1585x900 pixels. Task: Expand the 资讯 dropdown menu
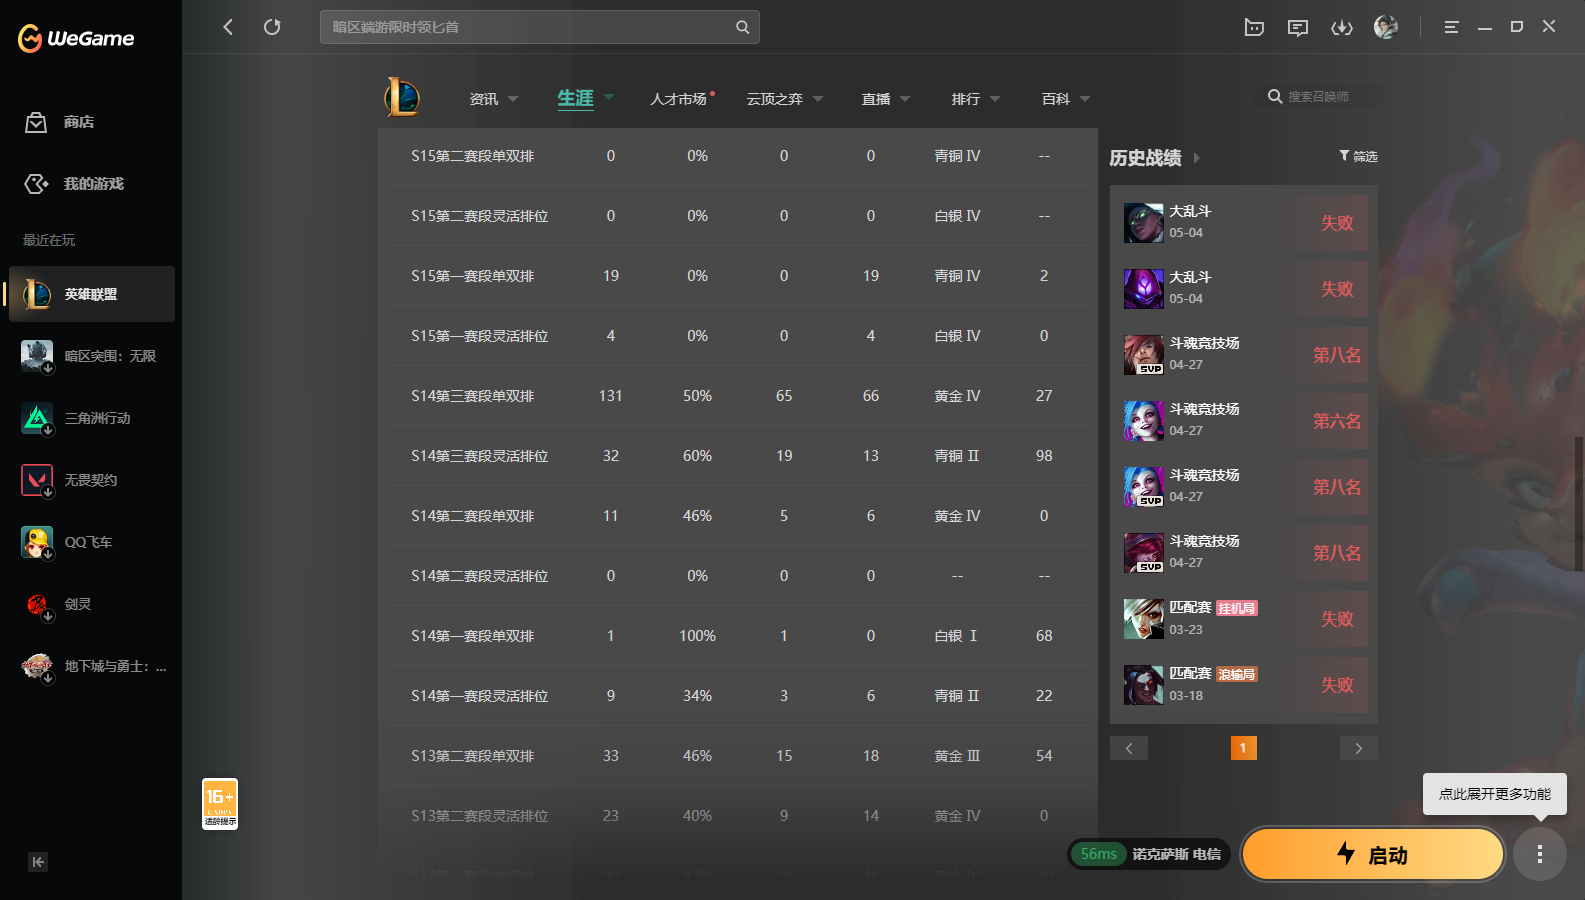click(513, 99)
